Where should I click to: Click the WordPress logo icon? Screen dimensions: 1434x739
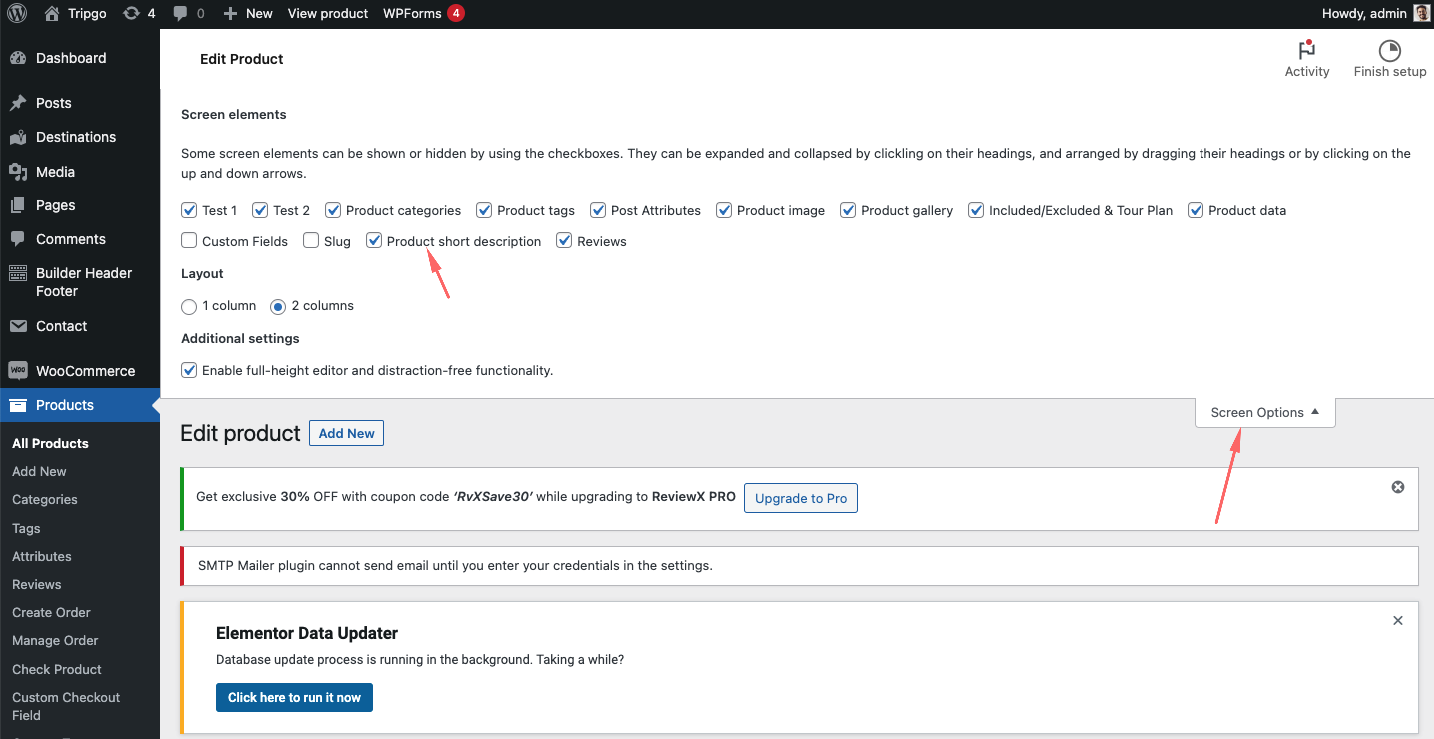pos(17,14)
